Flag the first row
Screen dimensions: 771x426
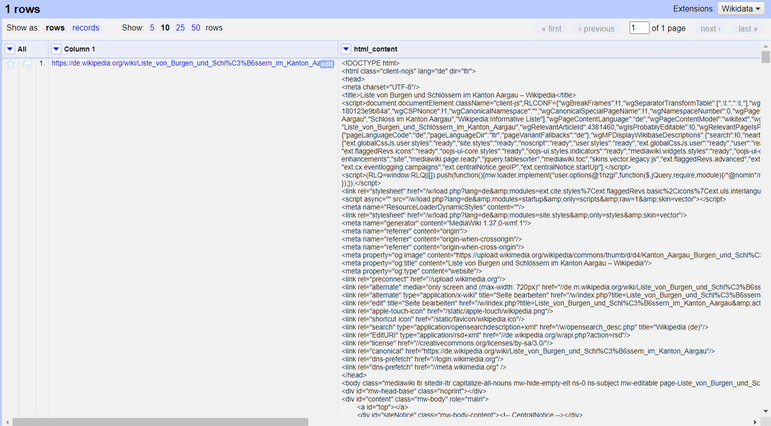coord(26,64)
